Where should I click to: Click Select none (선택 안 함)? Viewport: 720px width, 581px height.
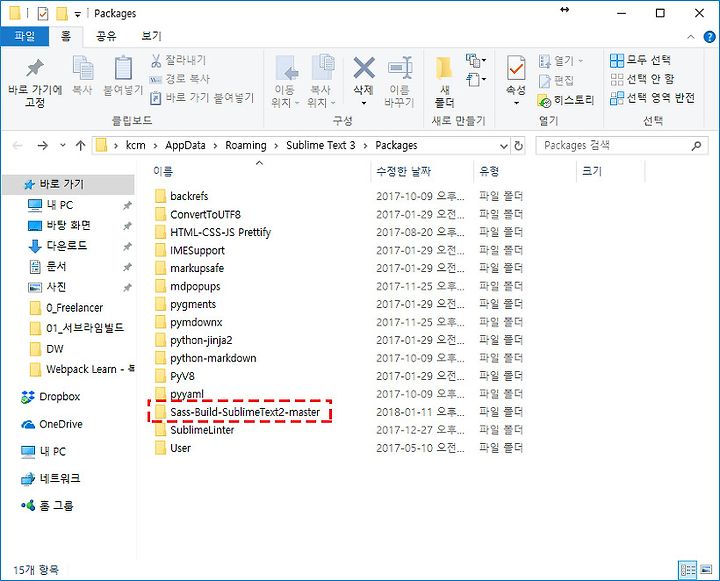click(642, 79)
